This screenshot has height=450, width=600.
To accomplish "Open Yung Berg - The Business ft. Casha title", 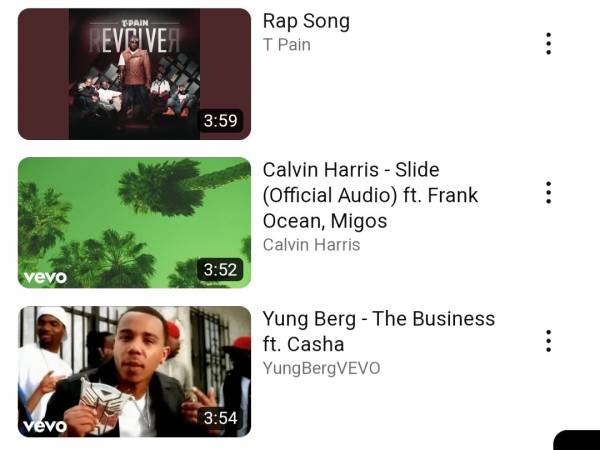I will 379,331.
